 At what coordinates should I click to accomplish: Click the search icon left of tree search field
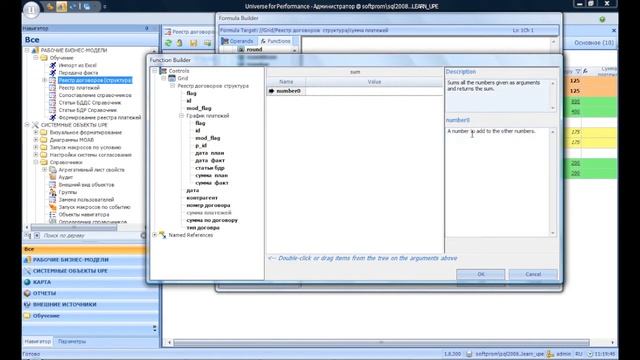click(x=27, y=236)
